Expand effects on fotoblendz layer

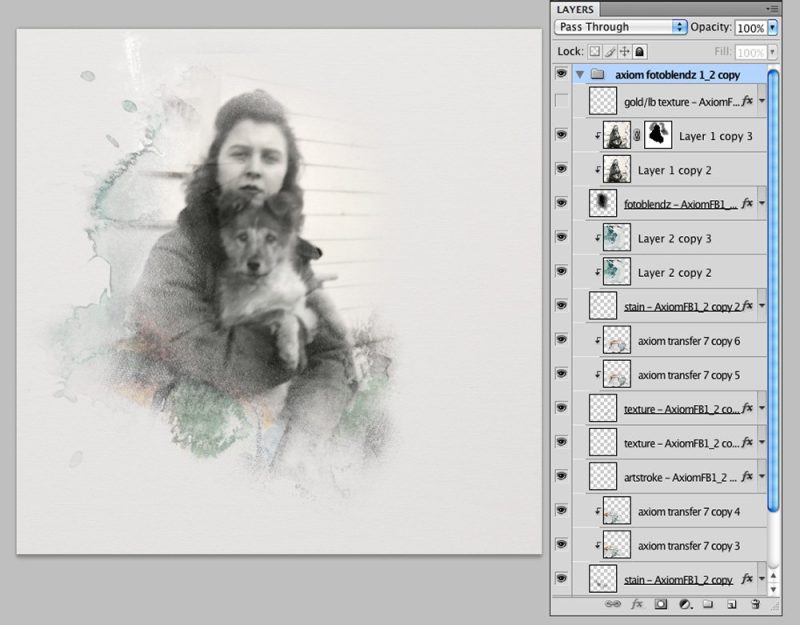pos(762,203)
